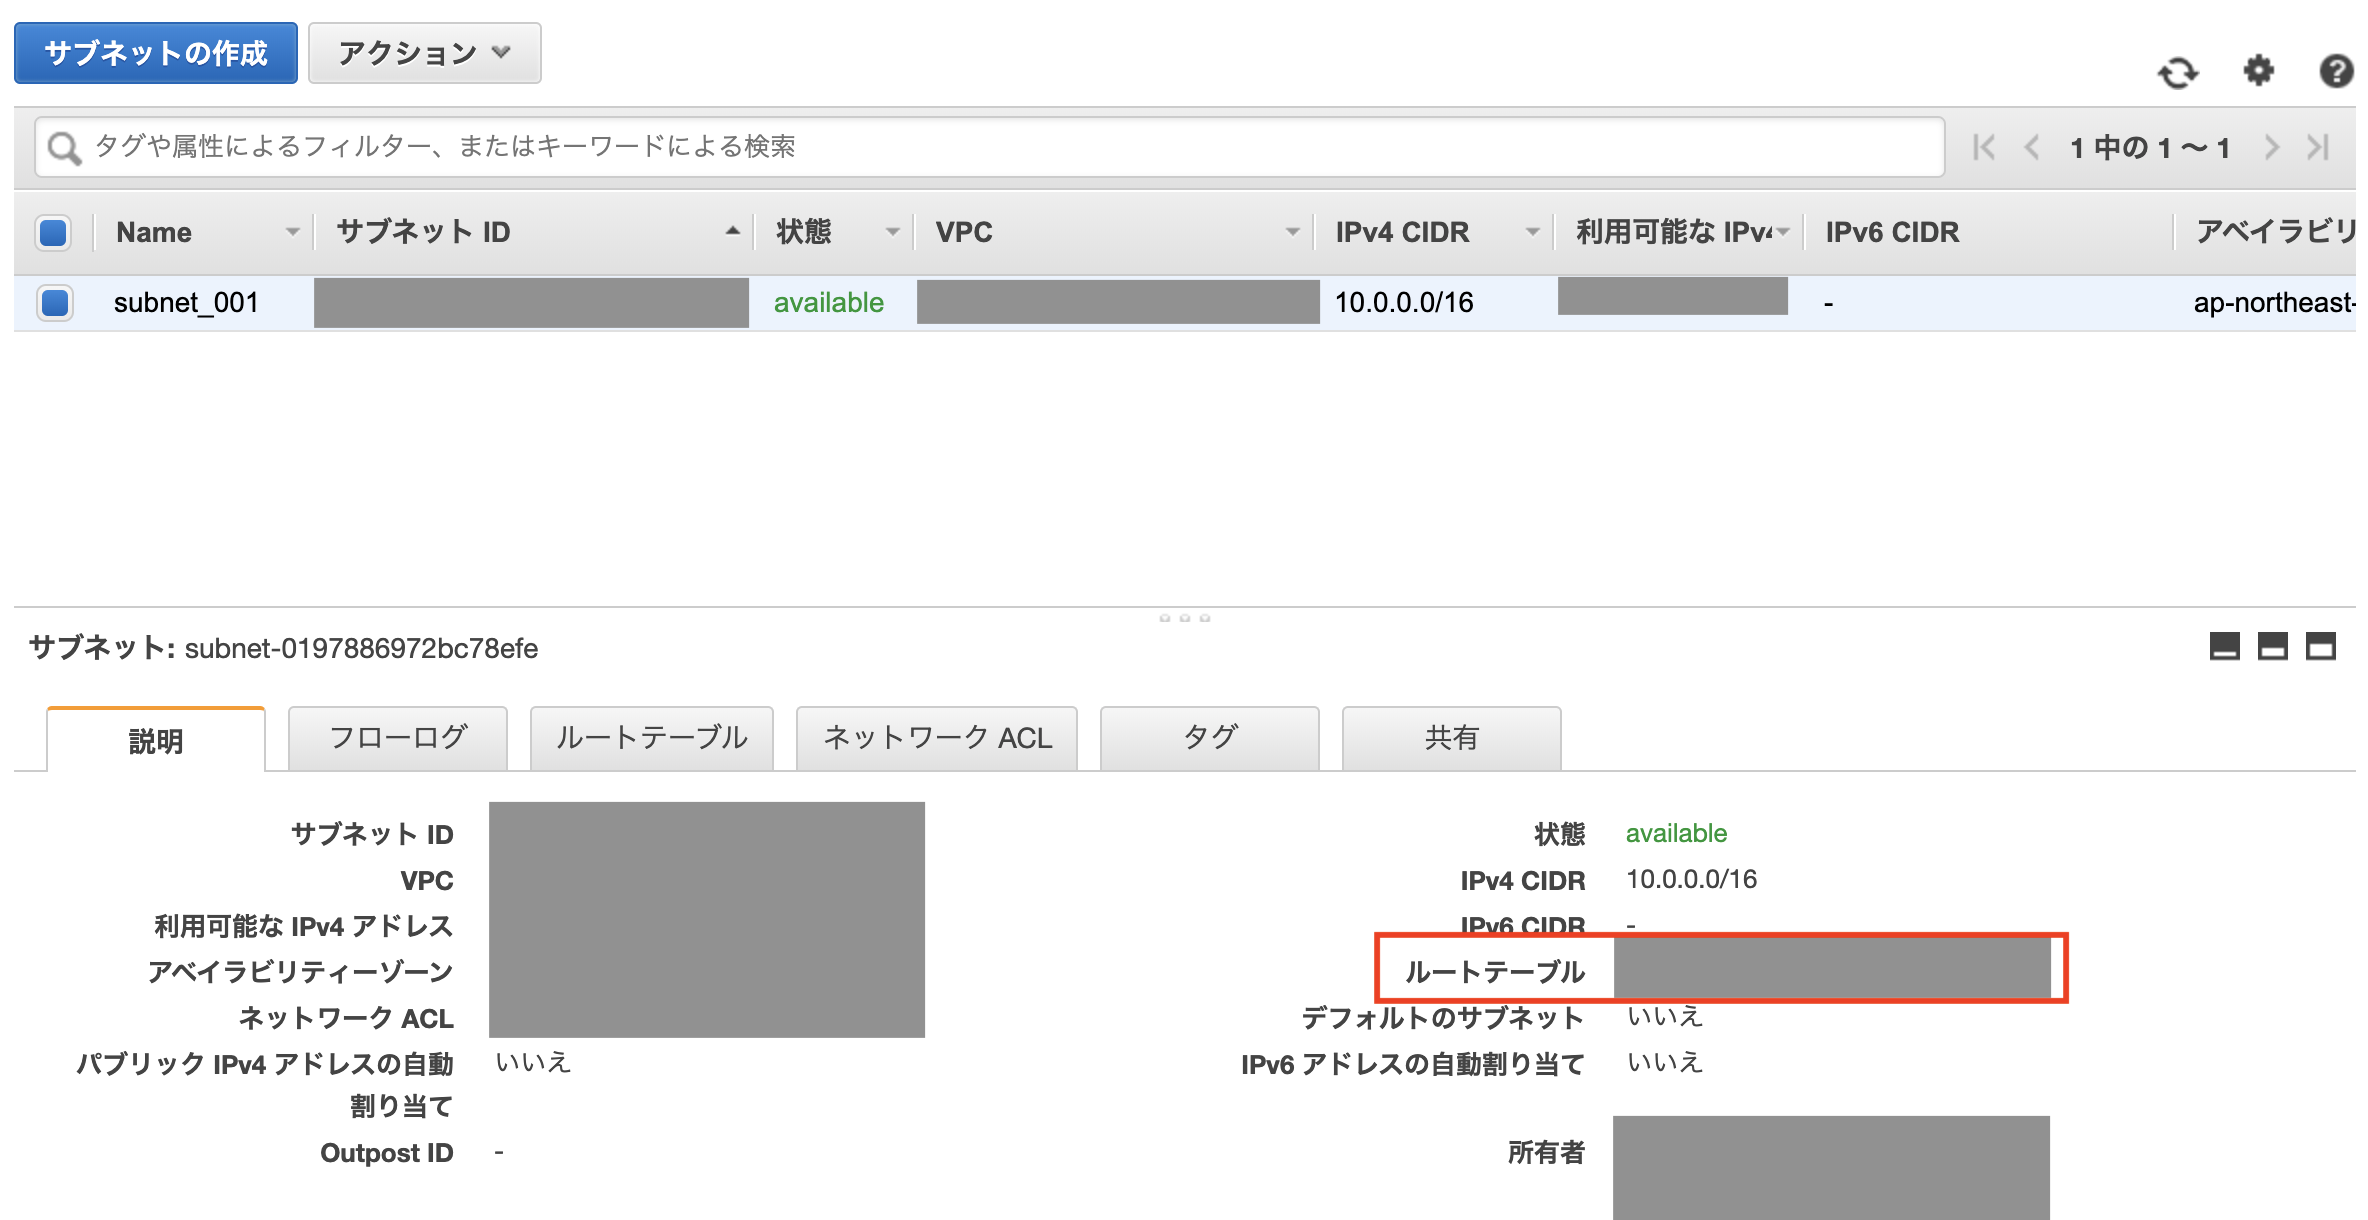Expand the Name column filter arrow

coord(292,232)
